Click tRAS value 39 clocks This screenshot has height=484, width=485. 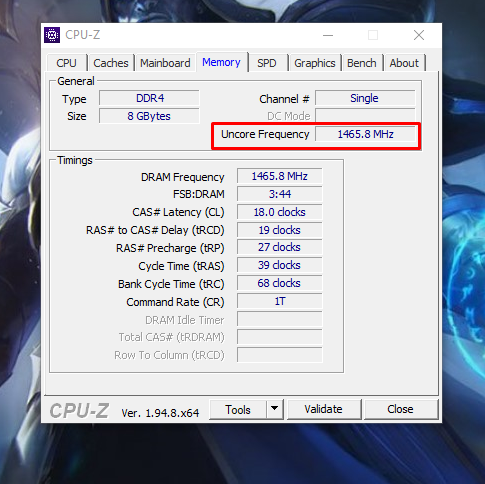[279, 265]
